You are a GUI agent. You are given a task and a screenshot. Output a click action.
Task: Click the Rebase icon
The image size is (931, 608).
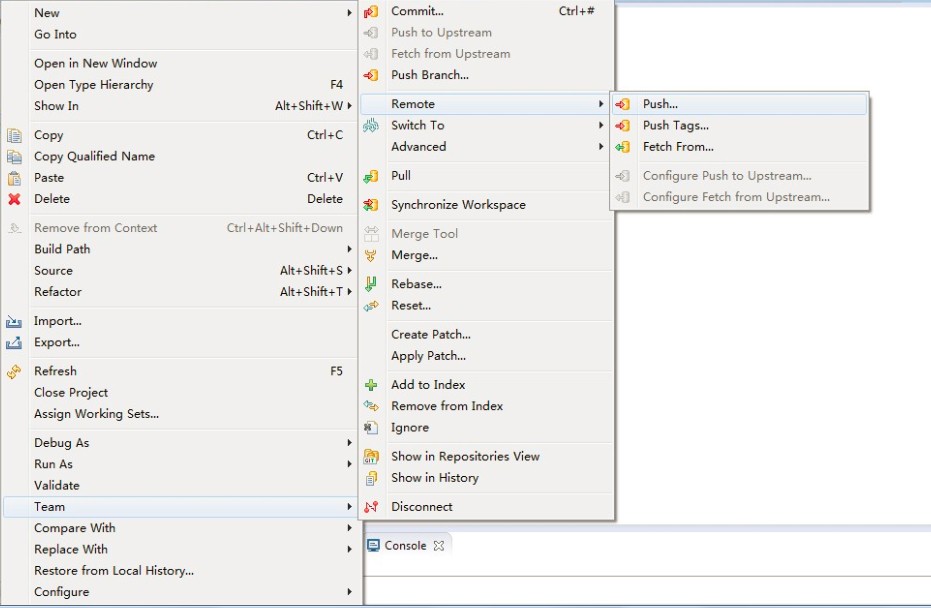(371, 284)
